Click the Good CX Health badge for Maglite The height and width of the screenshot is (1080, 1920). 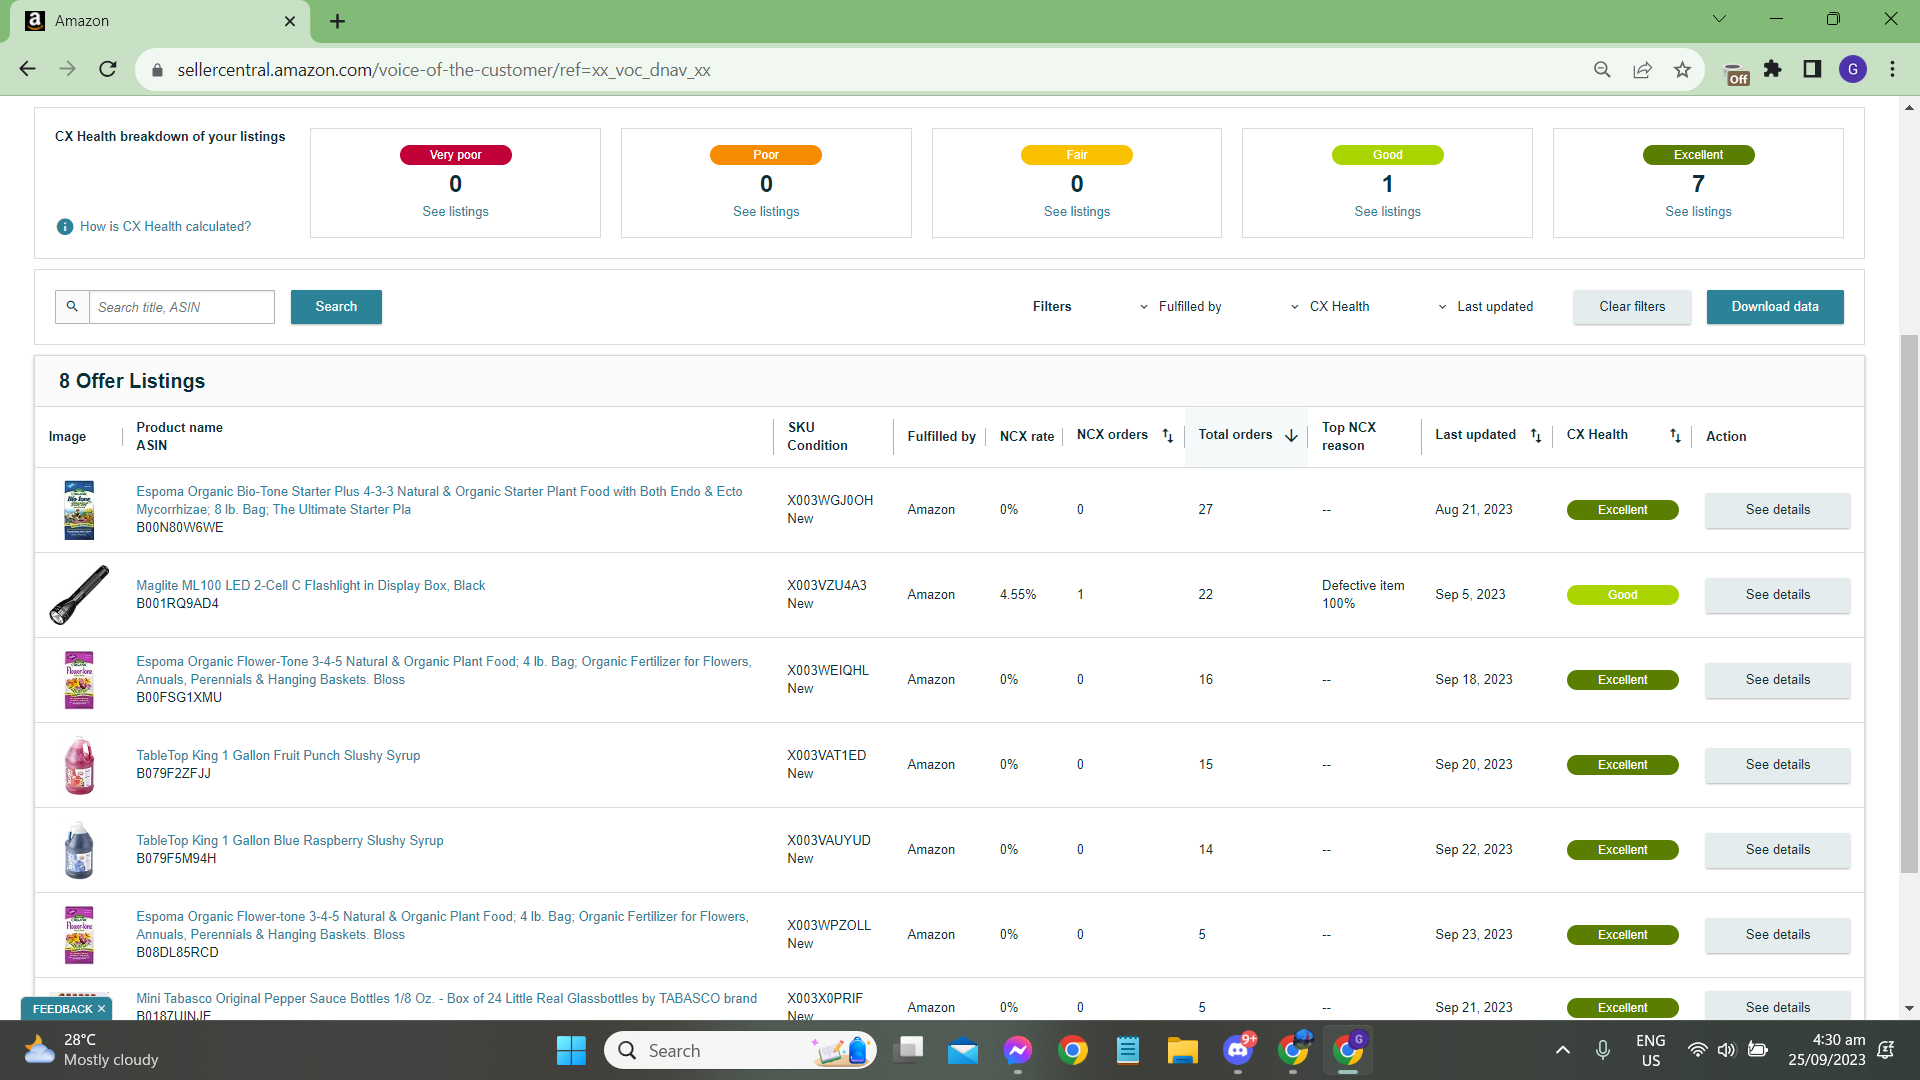(x=1622, y=595)
